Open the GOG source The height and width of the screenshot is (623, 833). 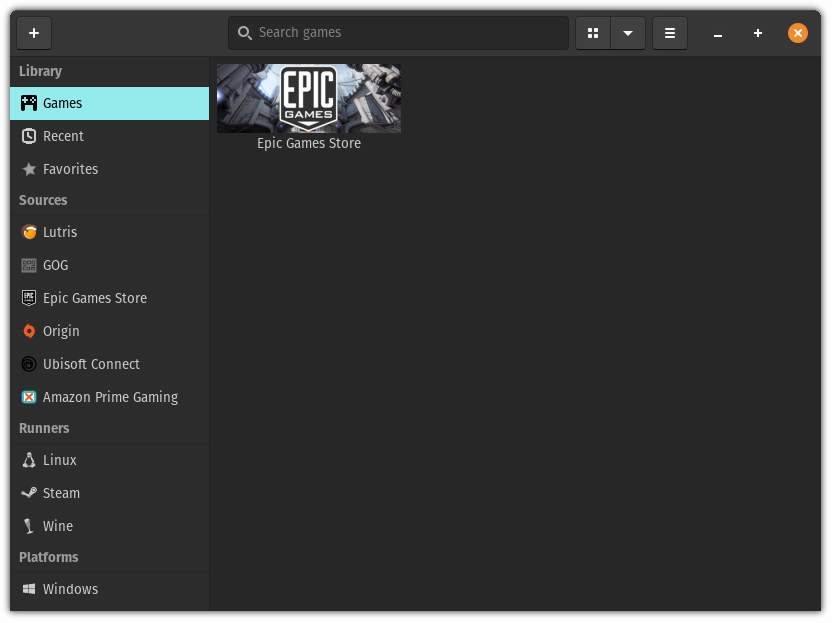[x=56, y=265]
